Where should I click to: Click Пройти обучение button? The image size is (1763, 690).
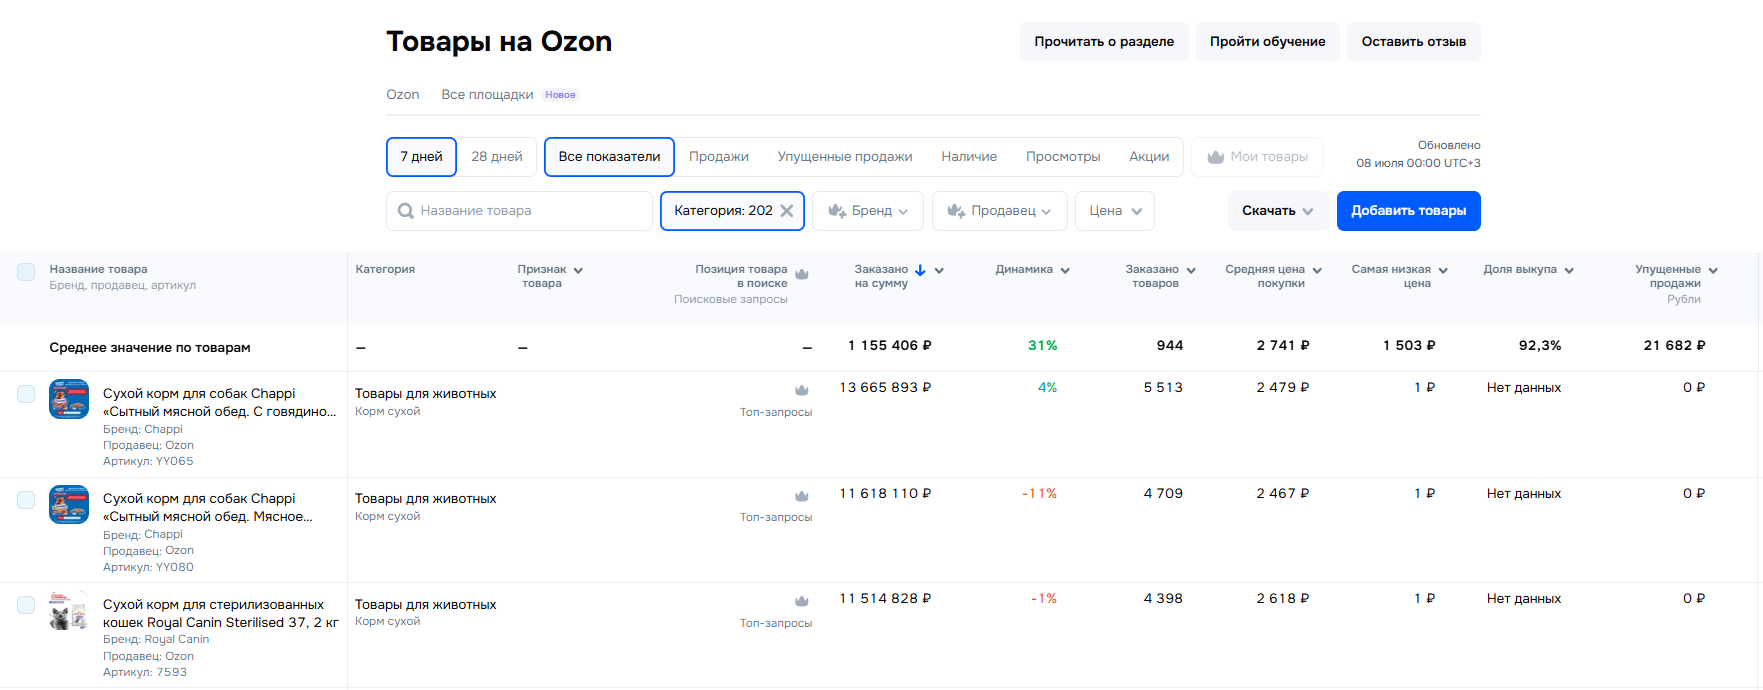click(x=1267, y=42)
